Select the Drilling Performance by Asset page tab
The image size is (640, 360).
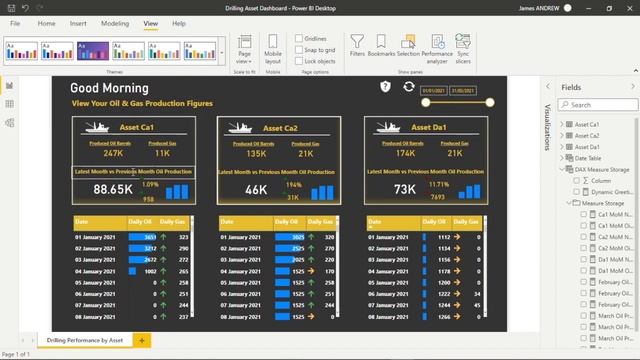[x=85, y=340]
